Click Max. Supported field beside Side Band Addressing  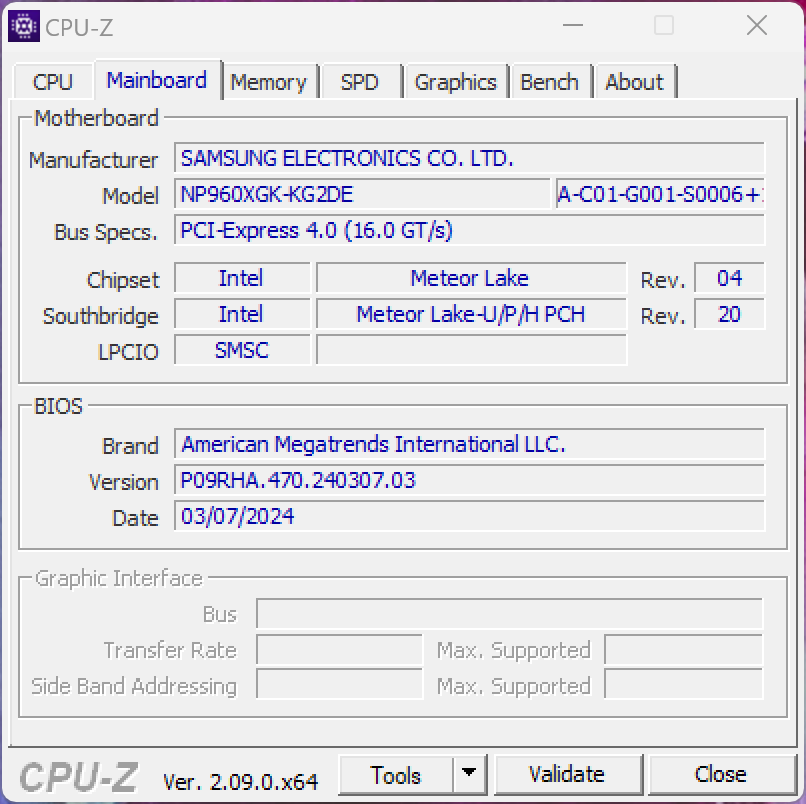[684, 684]
